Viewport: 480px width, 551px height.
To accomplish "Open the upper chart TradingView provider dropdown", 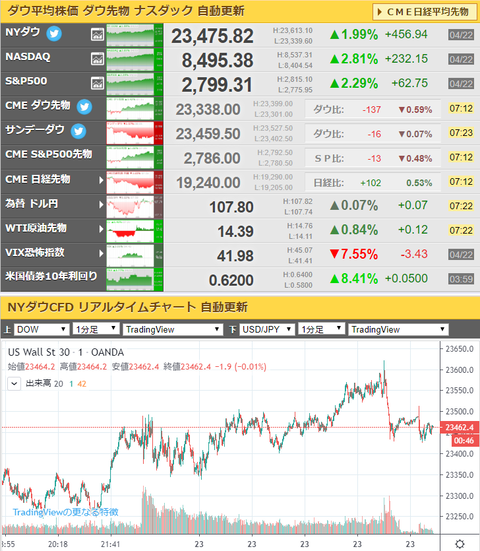I will click(x=173, y=329).
